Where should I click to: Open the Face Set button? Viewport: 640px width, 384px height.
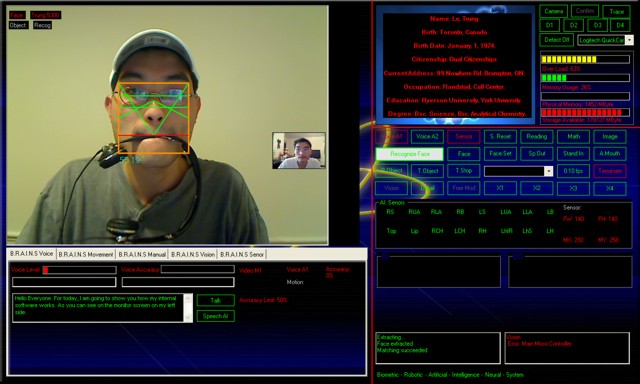[500, 154]
